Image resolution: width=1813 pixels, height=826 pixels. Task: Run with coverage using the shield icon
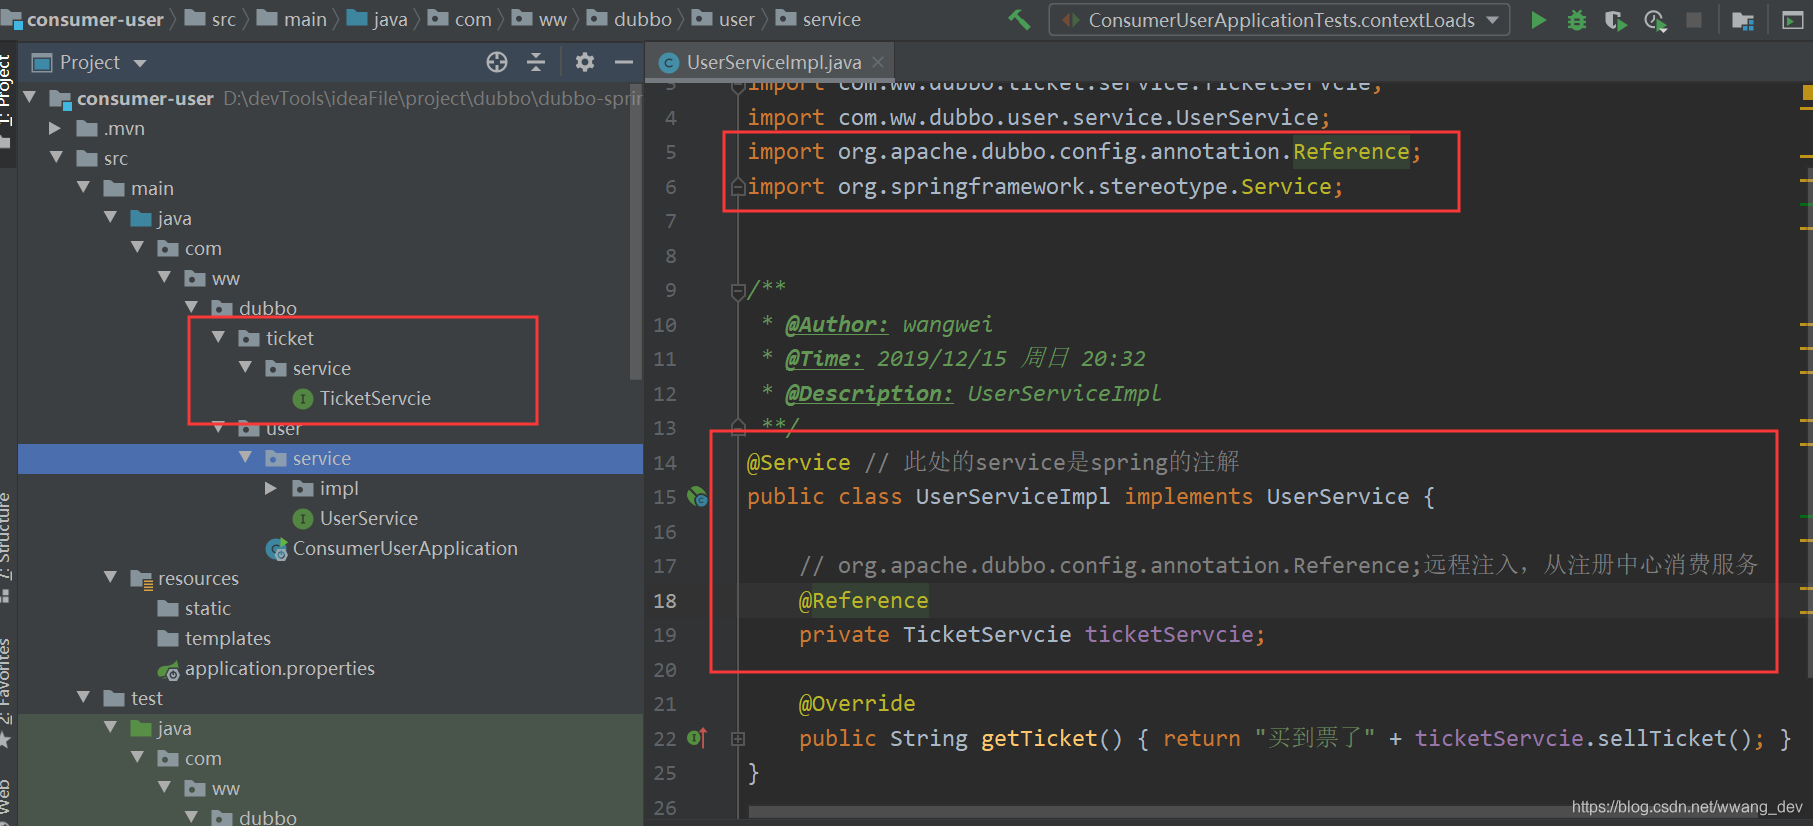click(1615, 20)
